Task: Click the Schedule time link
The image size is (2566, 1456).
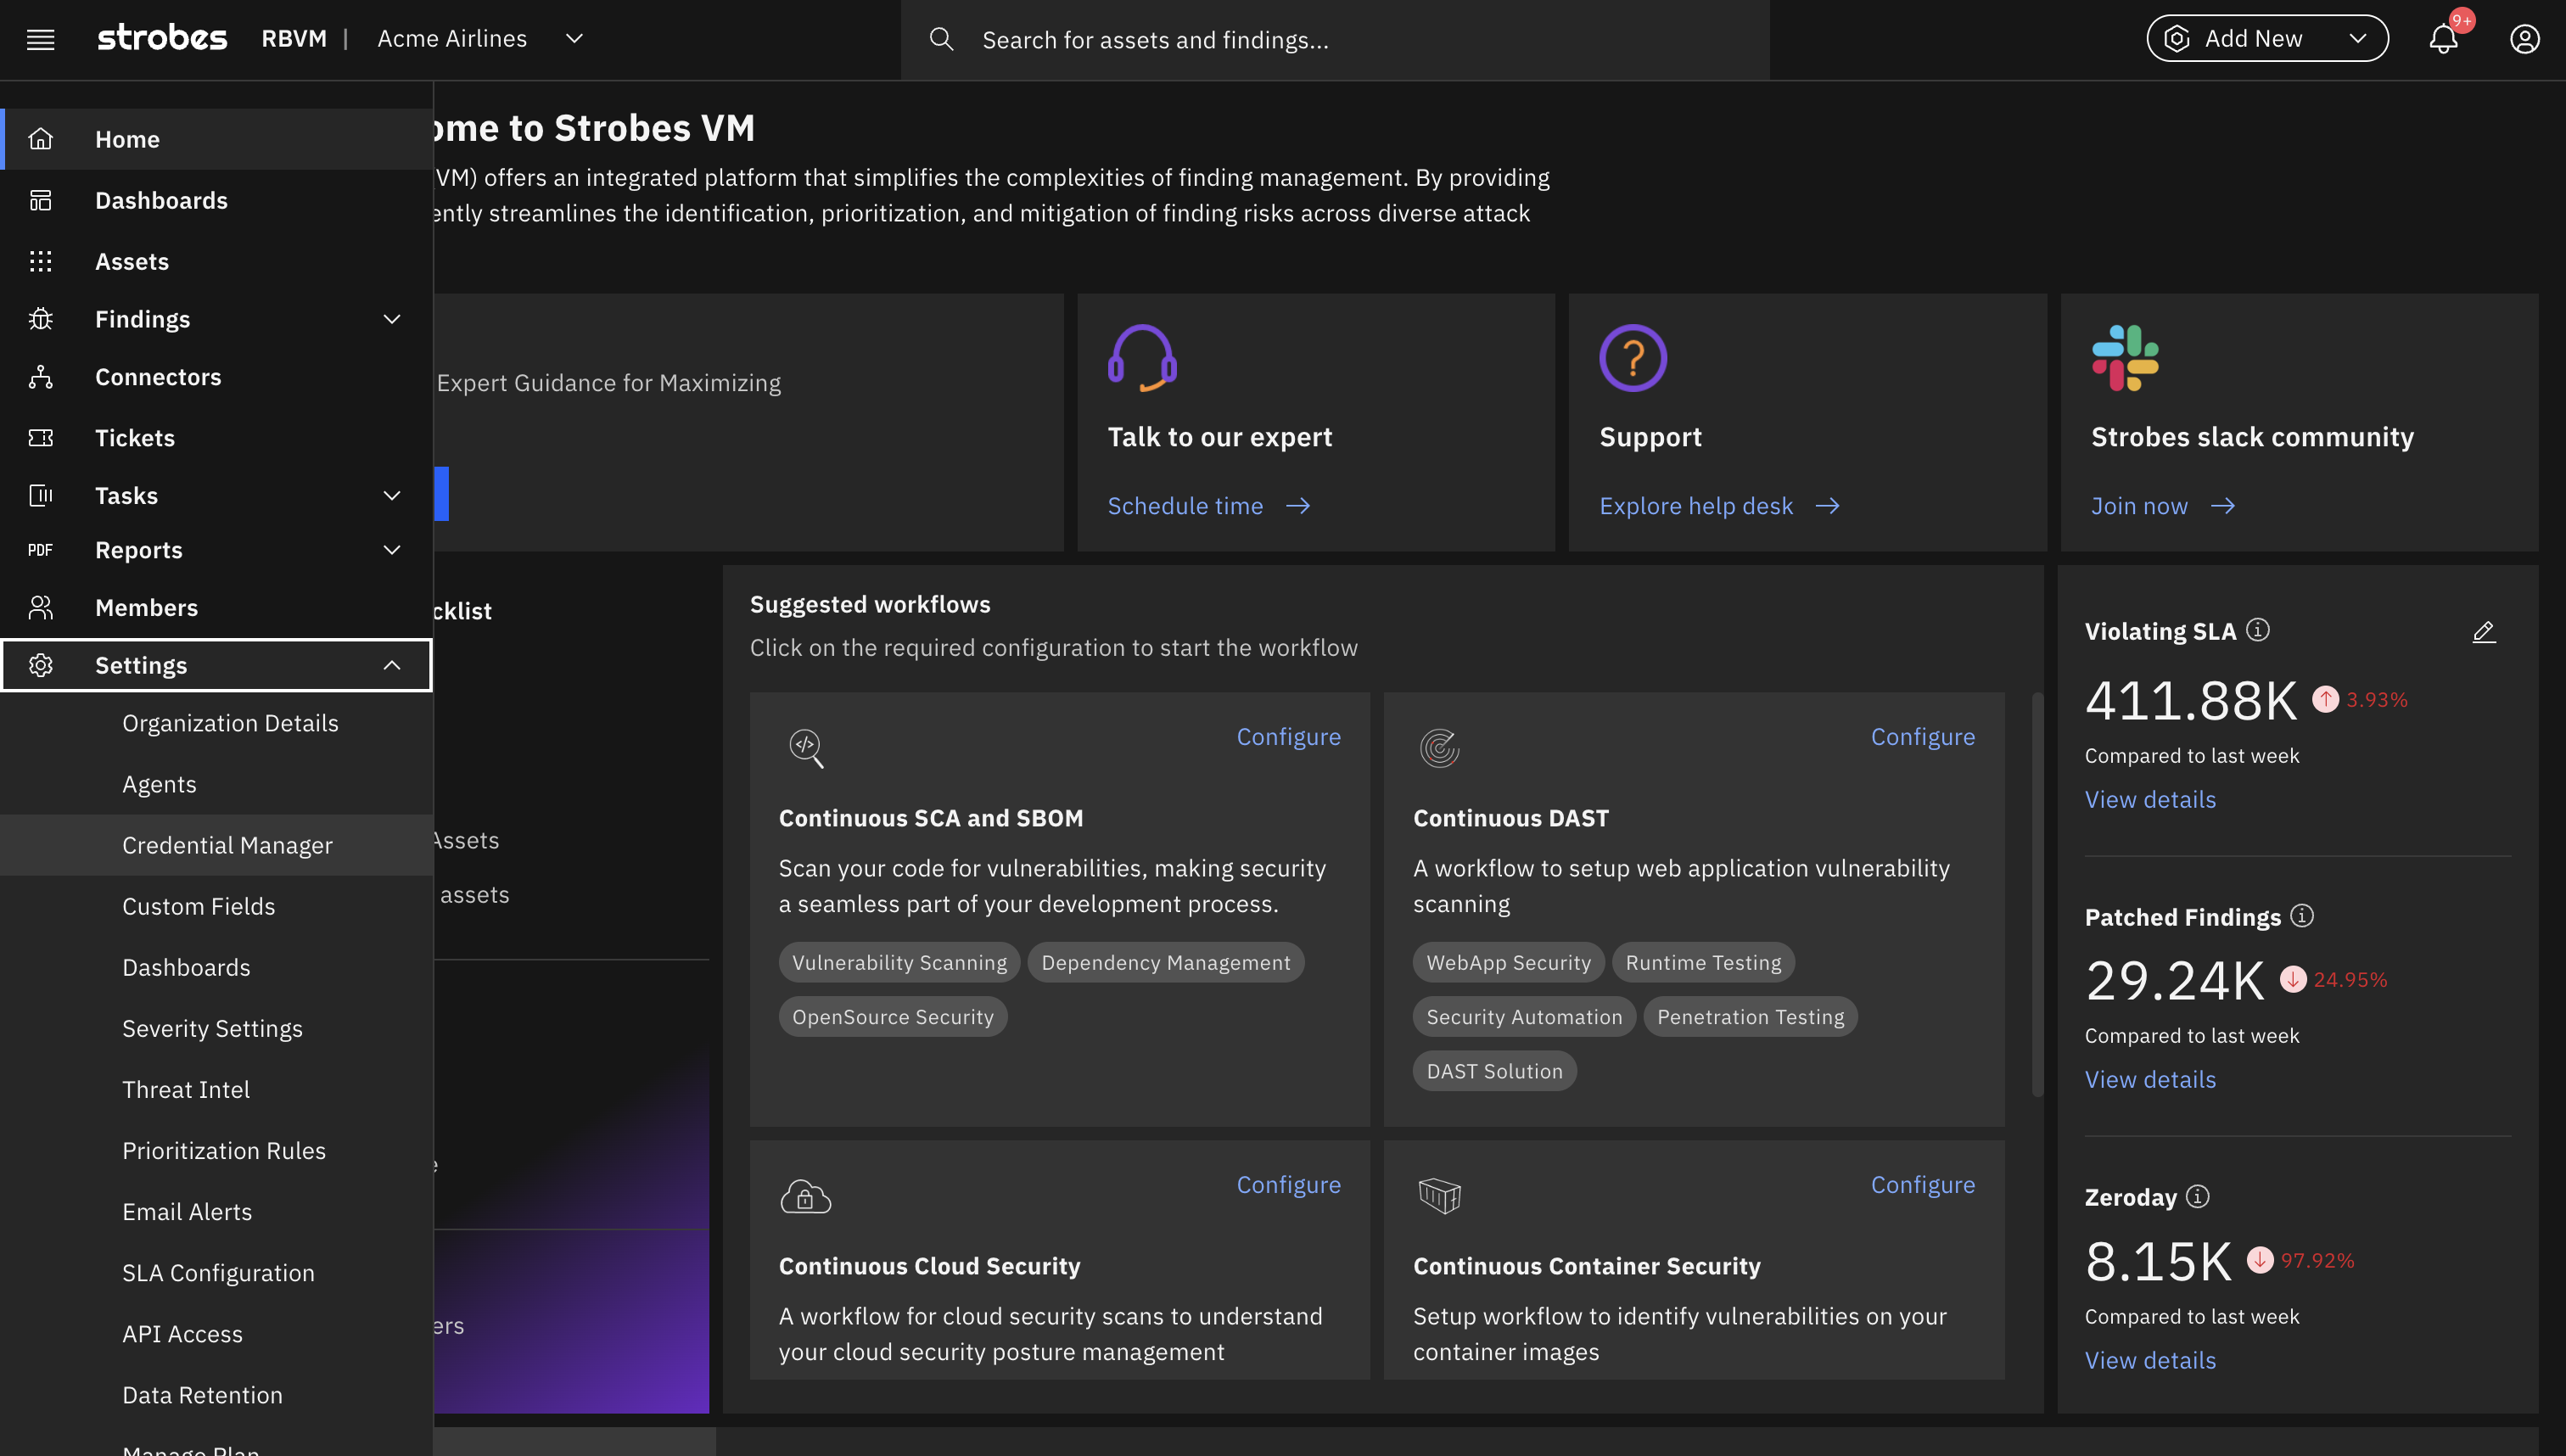Action: coord(1208,506)
